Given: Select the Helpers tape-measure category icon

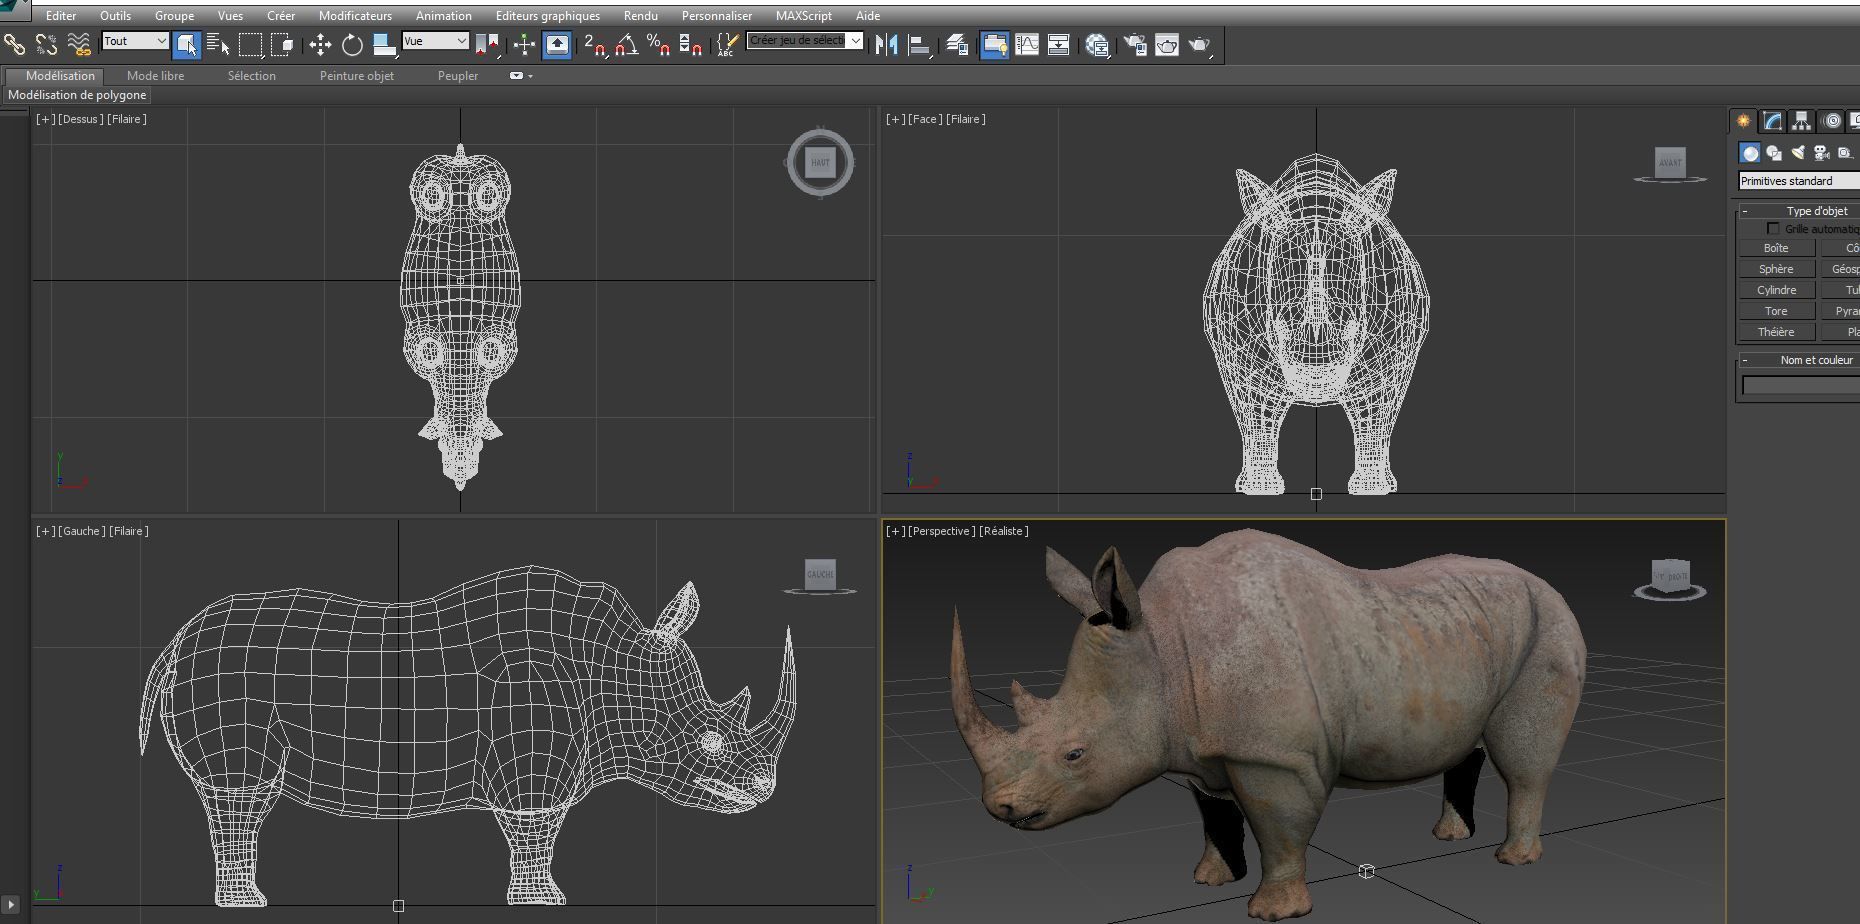Looking at the screenshot, I should click(x=1845, y=153).
